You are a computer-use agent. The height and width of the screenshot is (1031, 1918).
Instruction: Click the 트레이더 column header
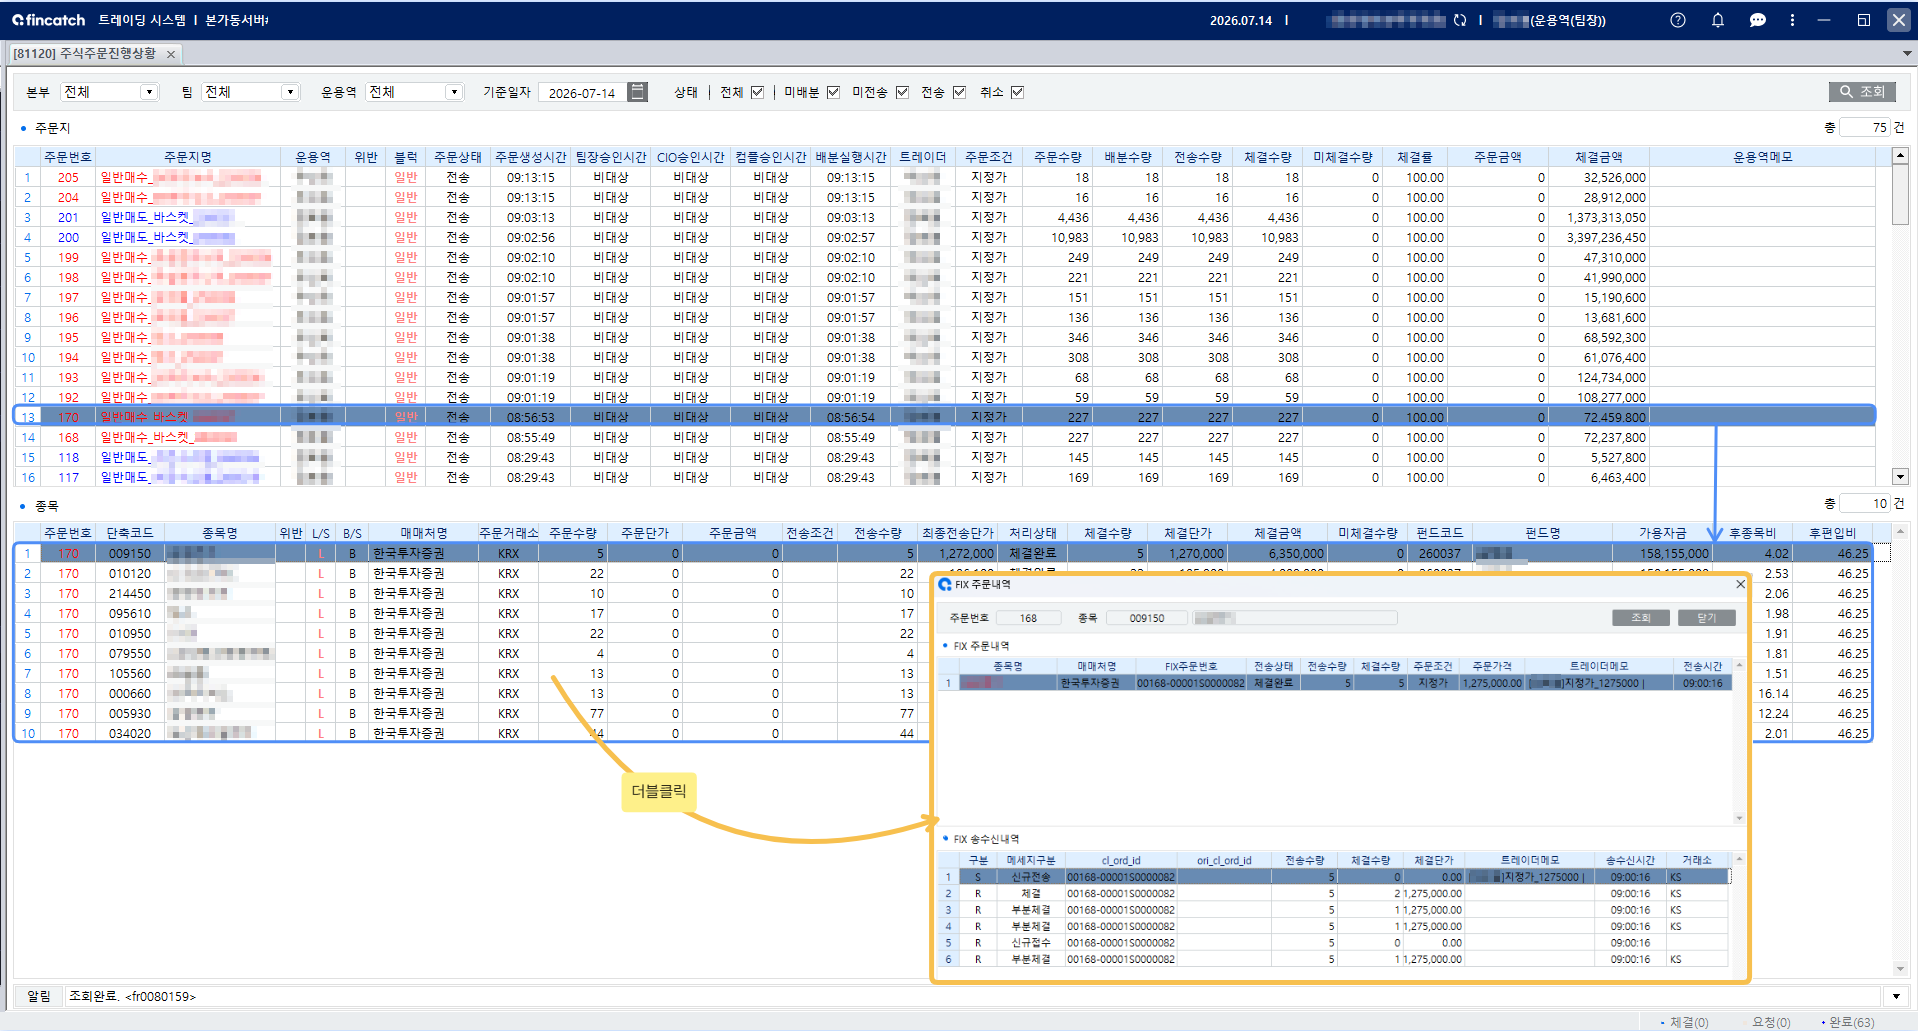[922, 157]
